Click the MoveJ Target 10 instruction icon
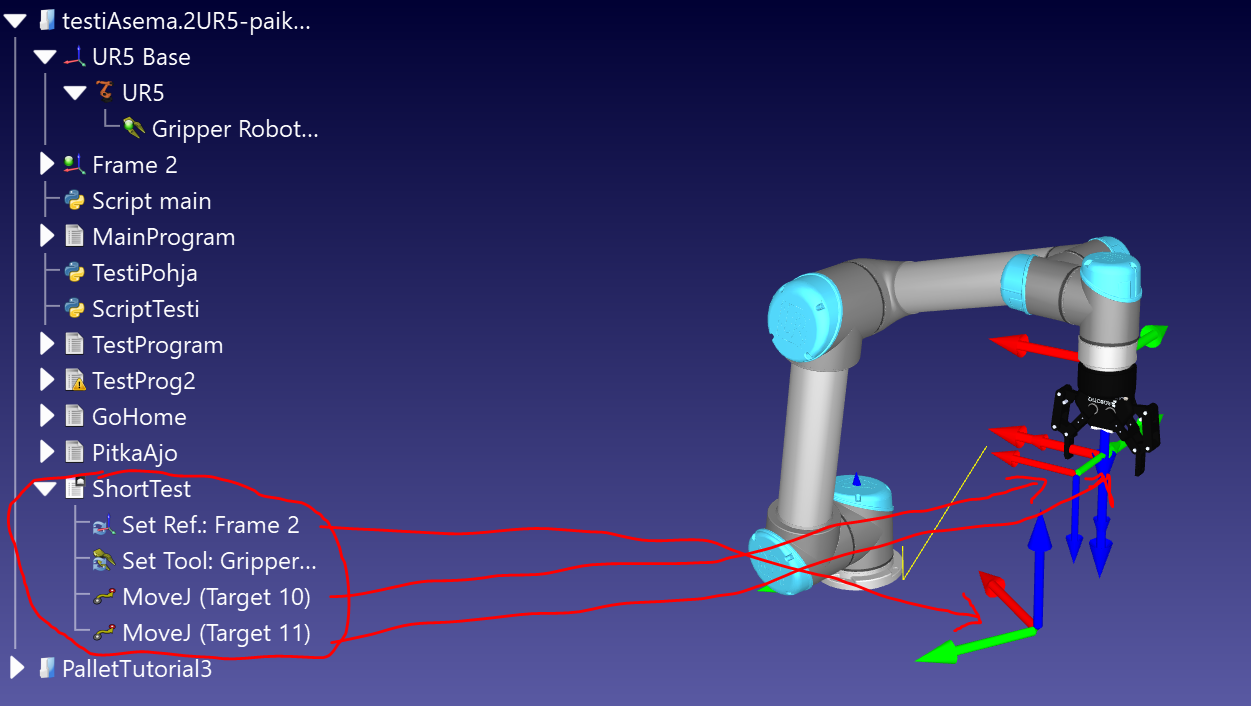This screenshot has height=706, width=1251. 105,598
